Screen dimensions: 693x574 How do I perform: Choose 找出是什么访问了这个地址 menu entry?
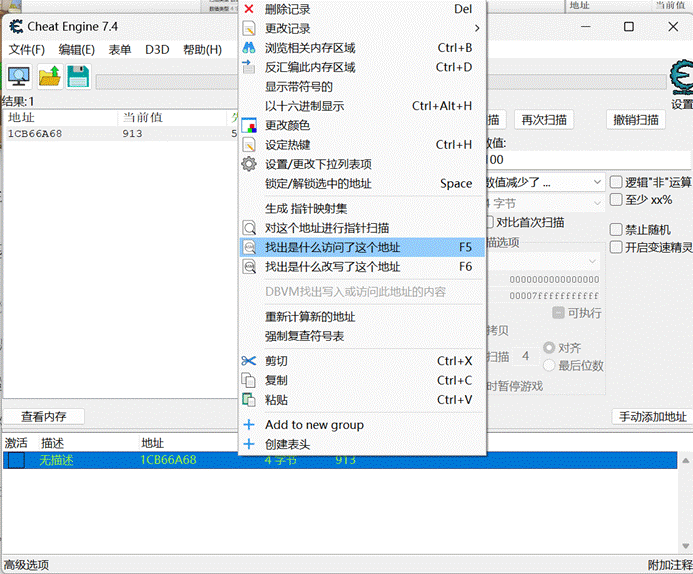[x=362, y=247]
